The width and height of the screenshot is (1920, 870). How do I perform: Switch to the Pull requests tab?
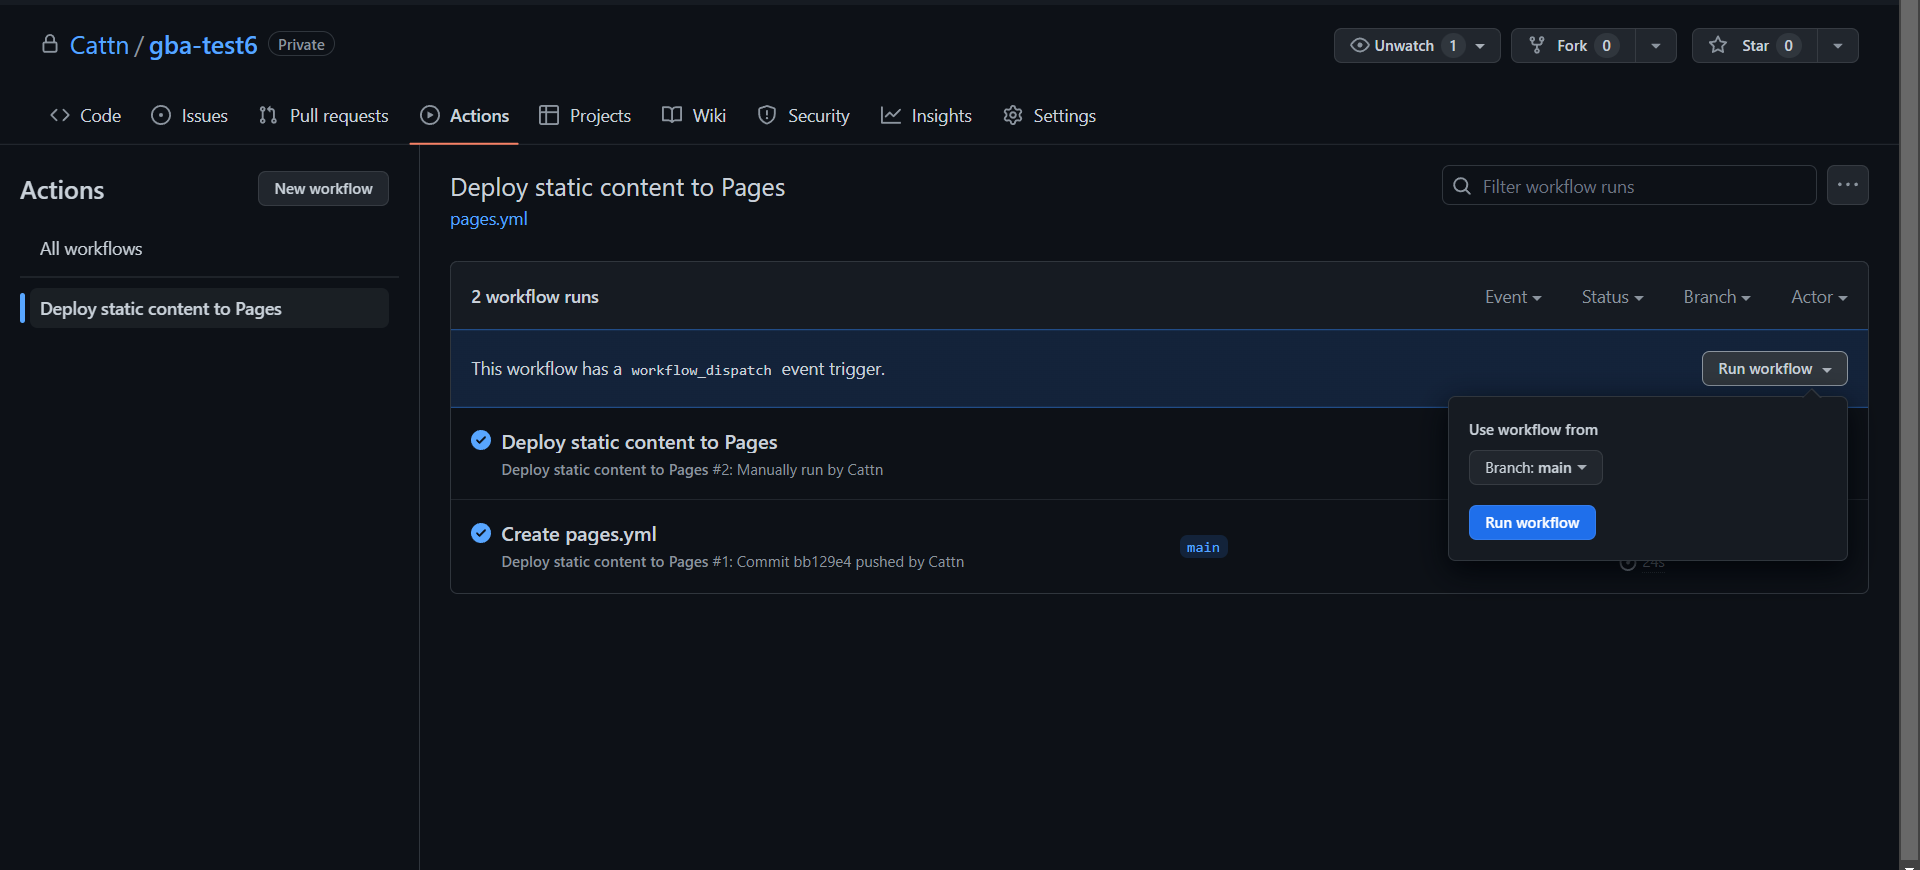(x=323, y=116)
